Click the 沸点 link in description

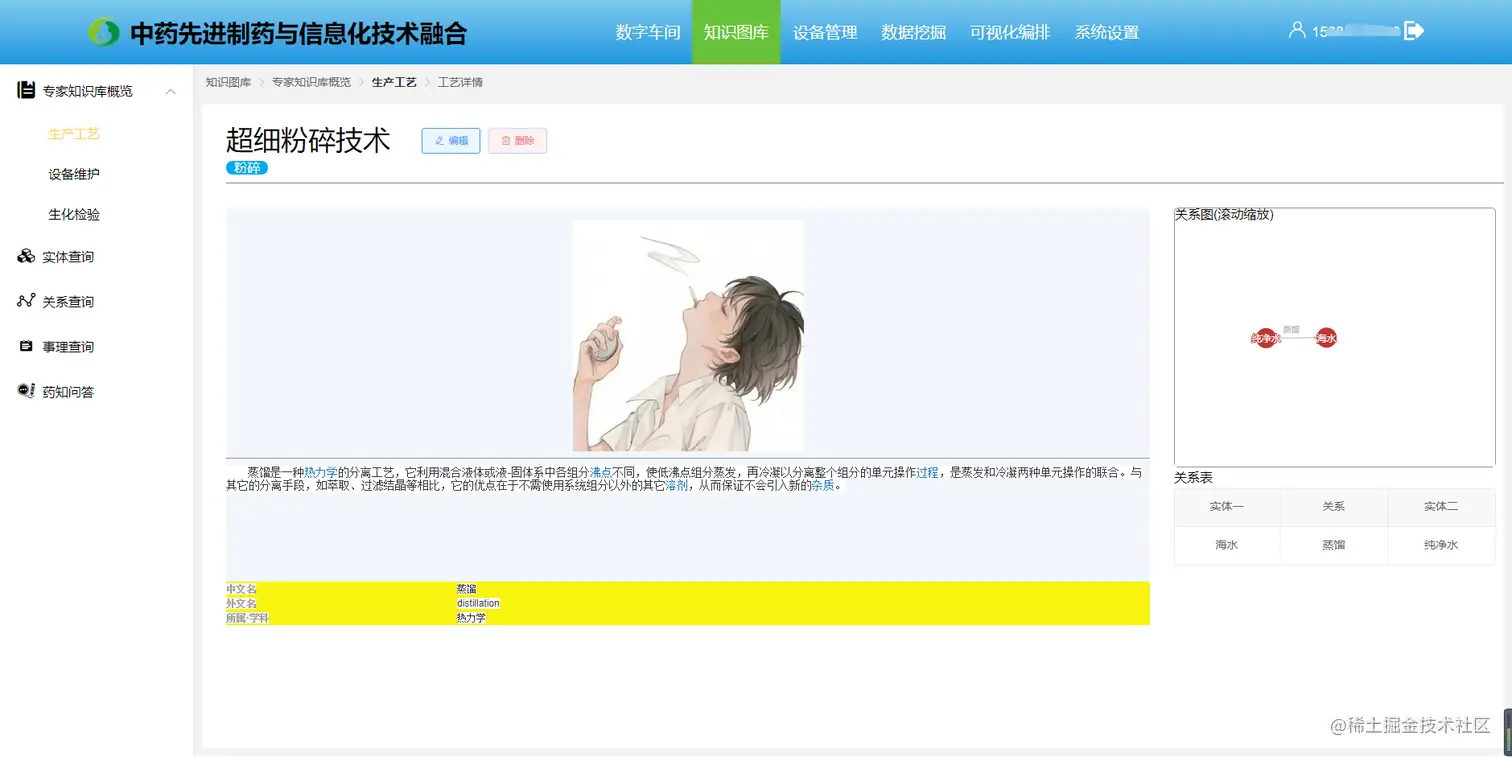click(x=600, y=472)
